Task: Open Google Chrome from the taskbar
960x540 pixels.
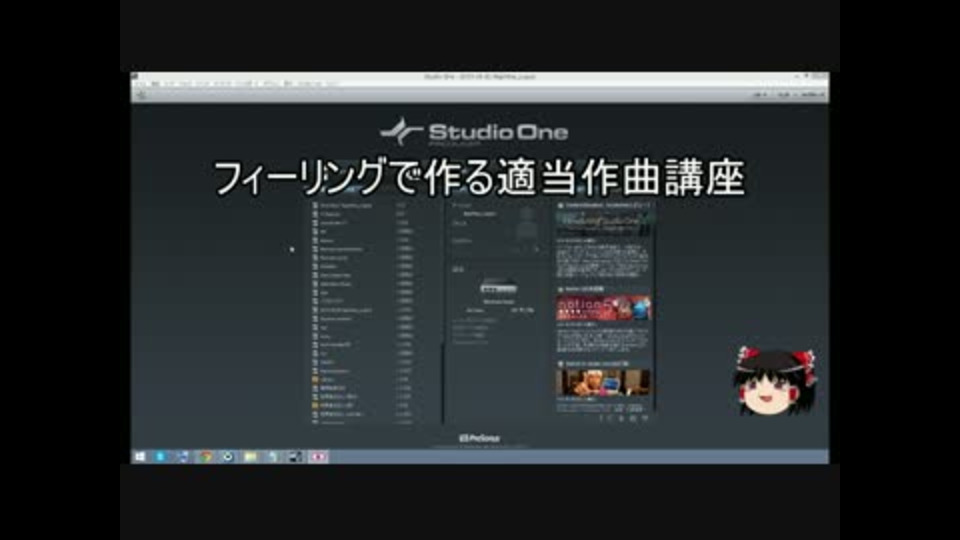Action: point(206,457)
